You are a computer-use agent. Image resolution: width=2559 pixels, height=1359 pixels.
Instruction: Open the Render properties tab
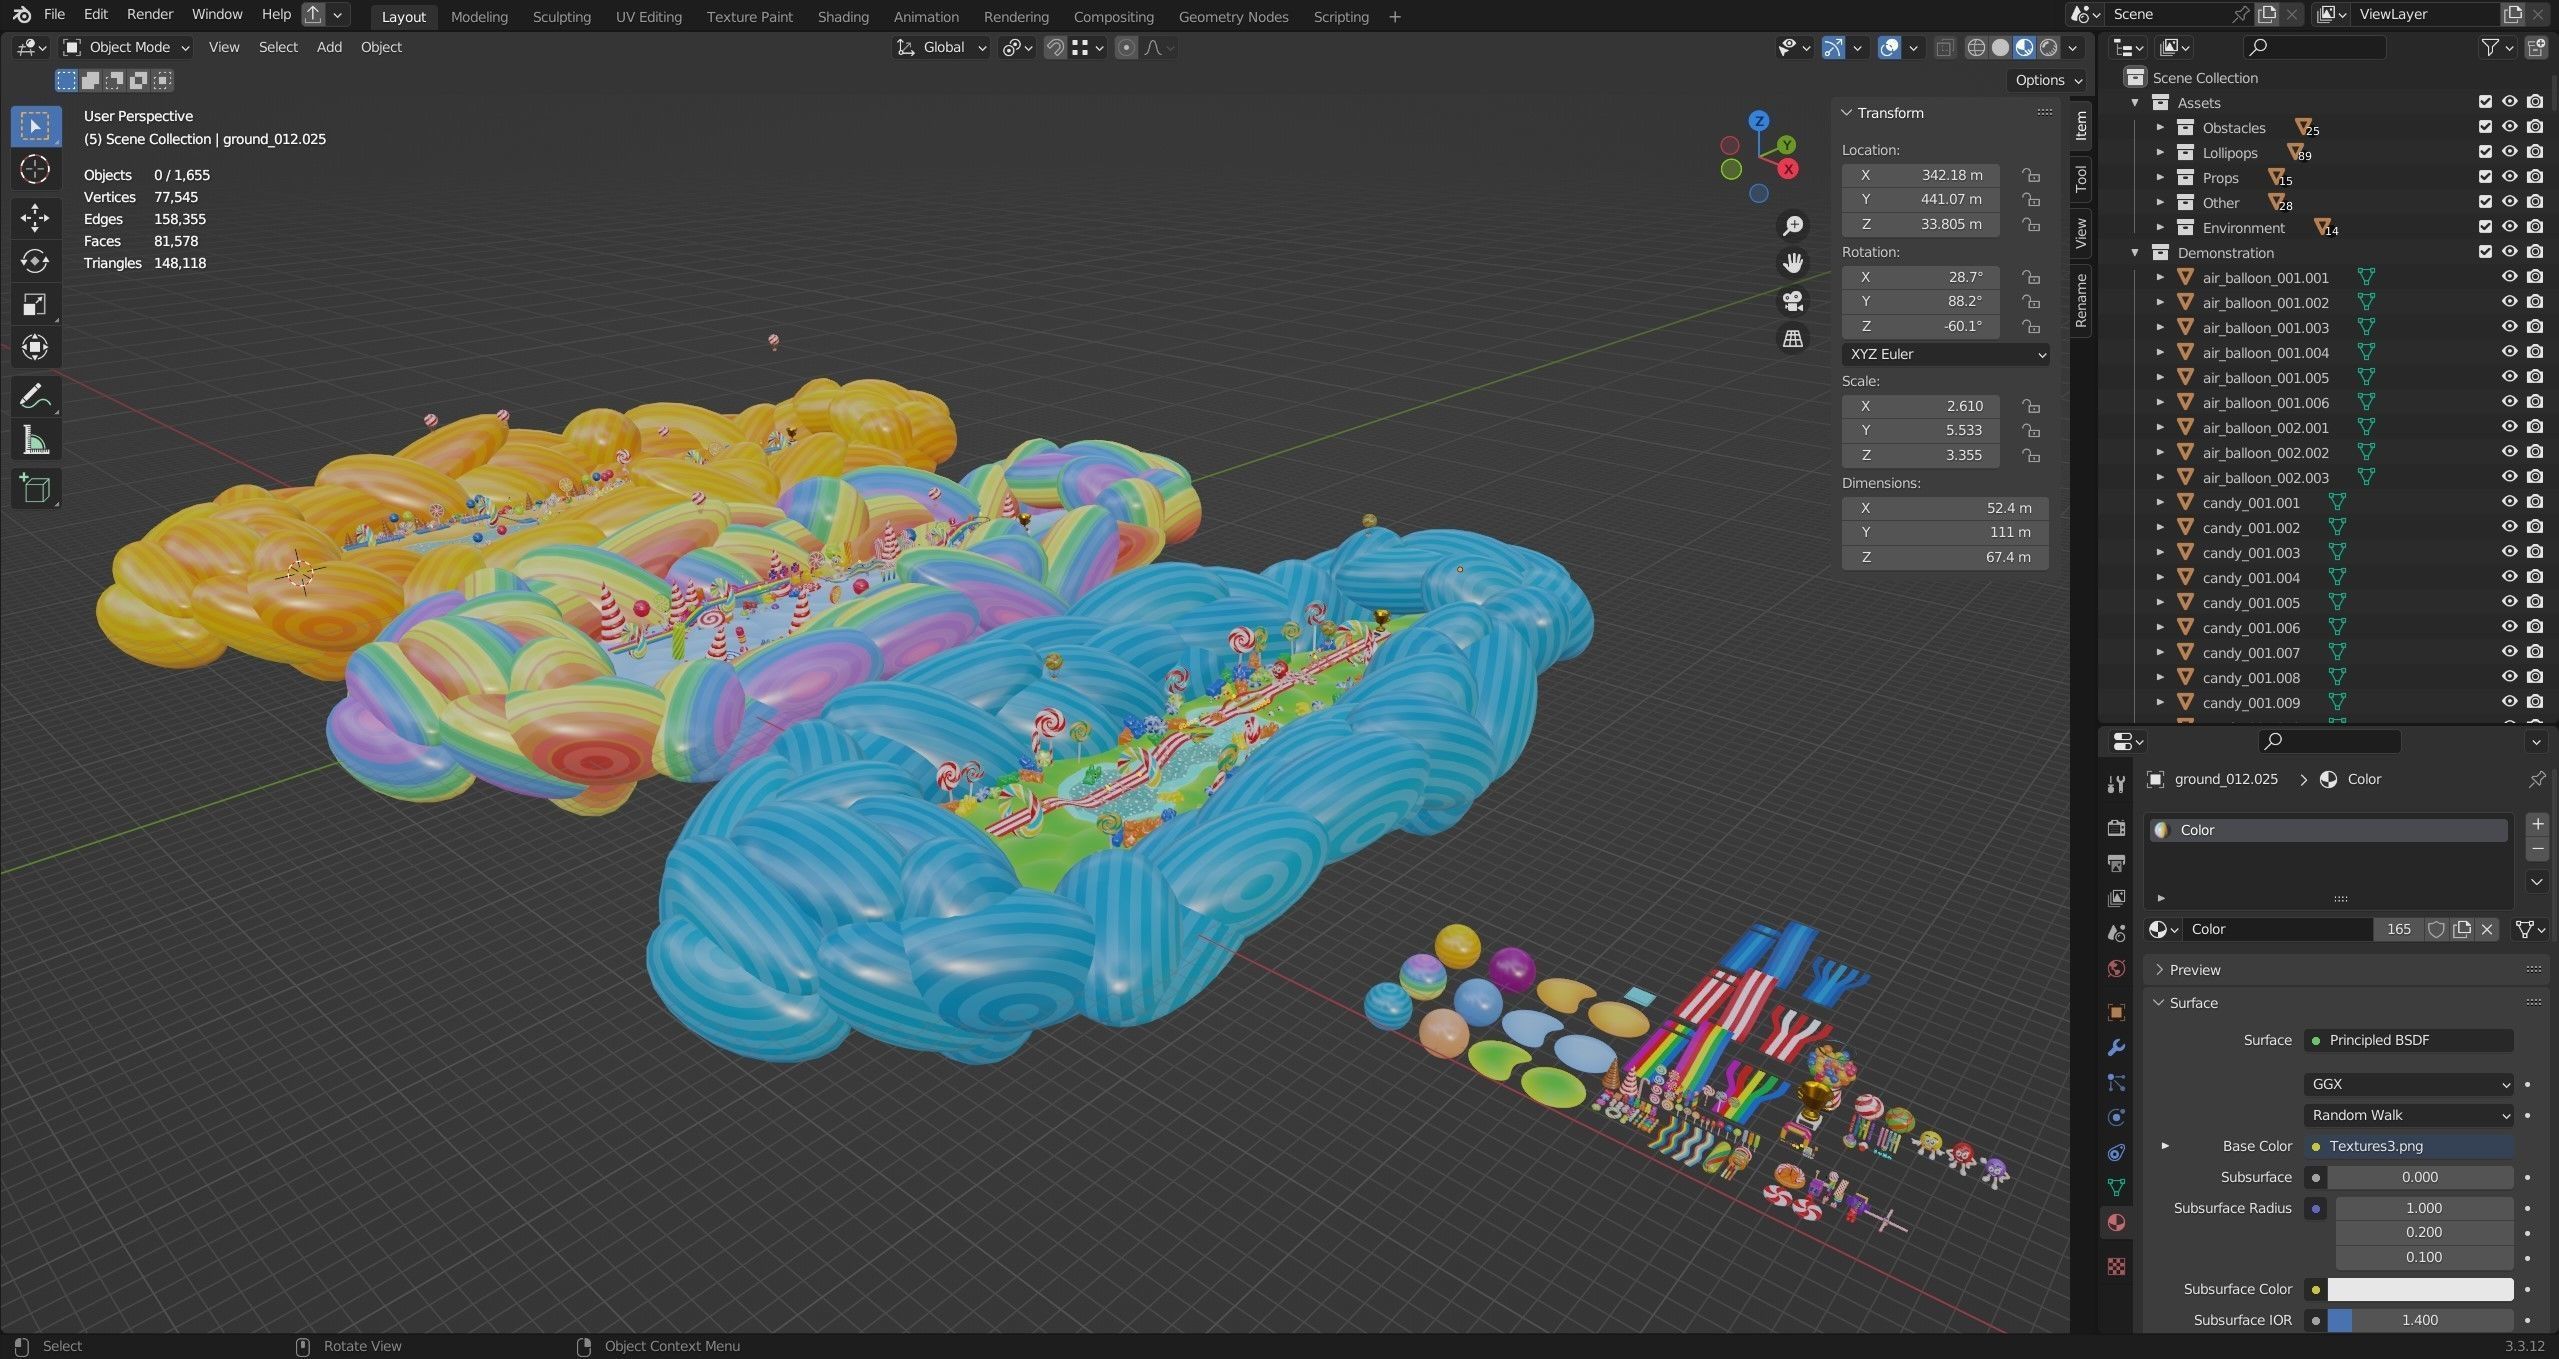(2116, 828)
